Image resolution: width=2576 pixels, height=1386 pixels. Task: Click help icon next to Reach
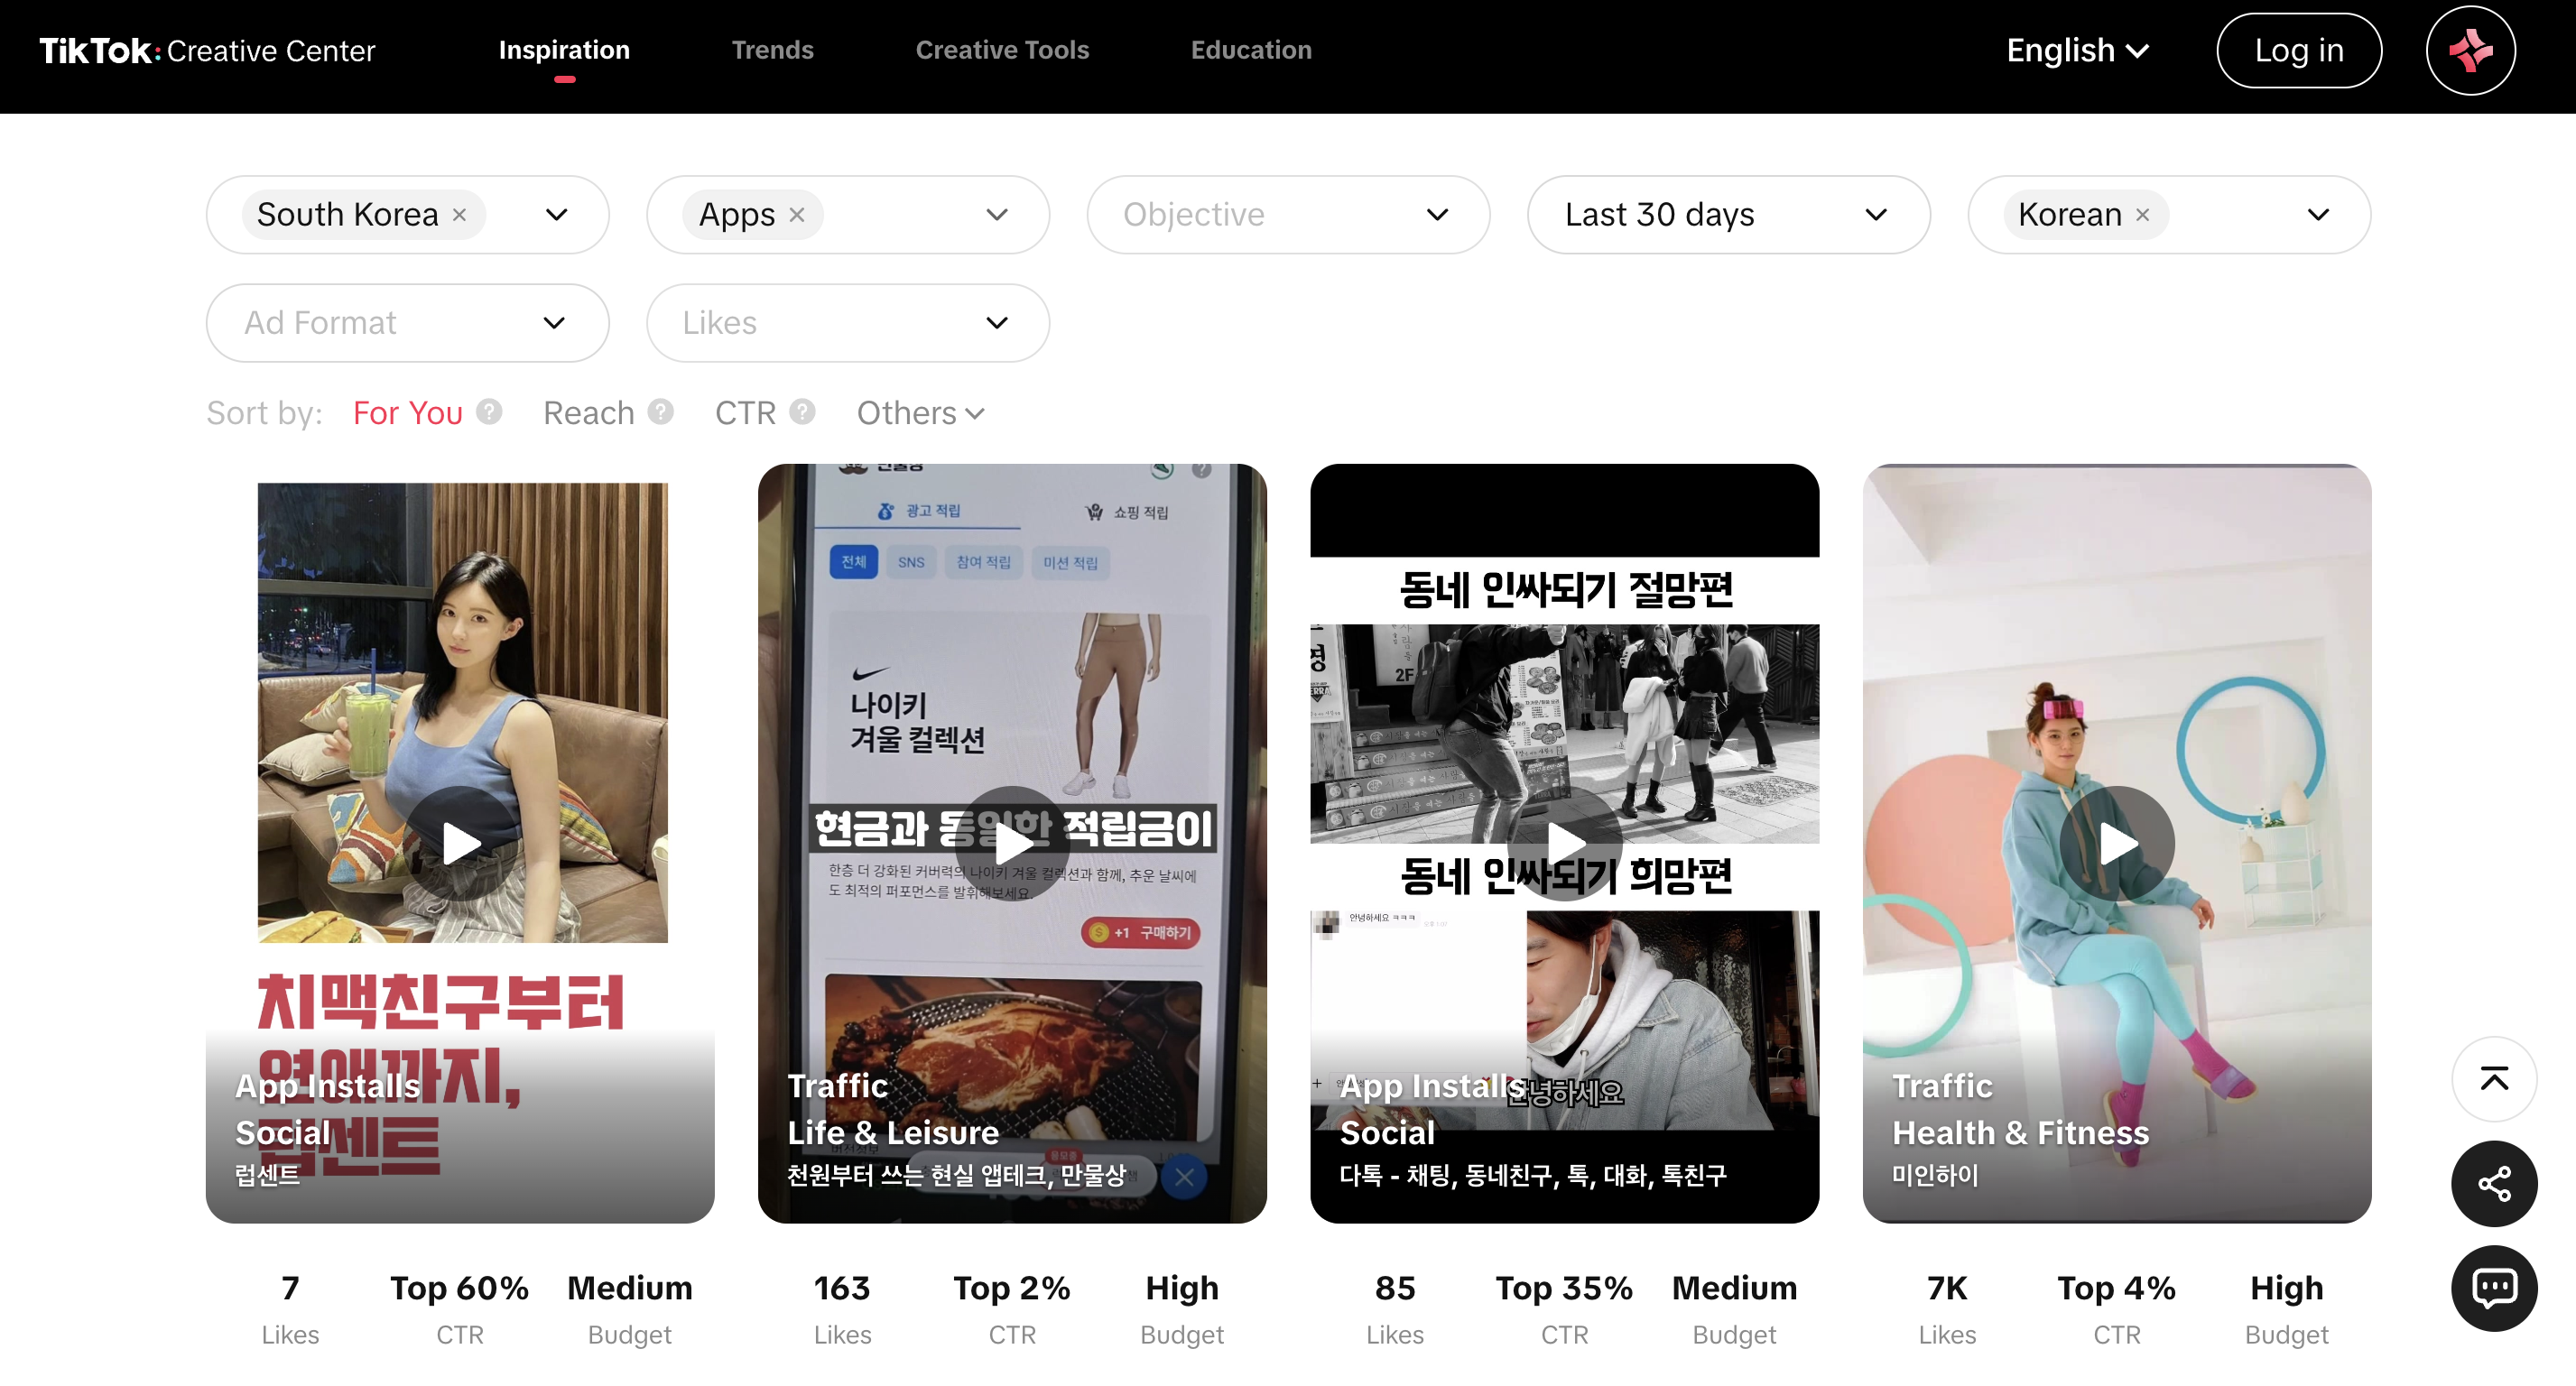coord(660,412)
